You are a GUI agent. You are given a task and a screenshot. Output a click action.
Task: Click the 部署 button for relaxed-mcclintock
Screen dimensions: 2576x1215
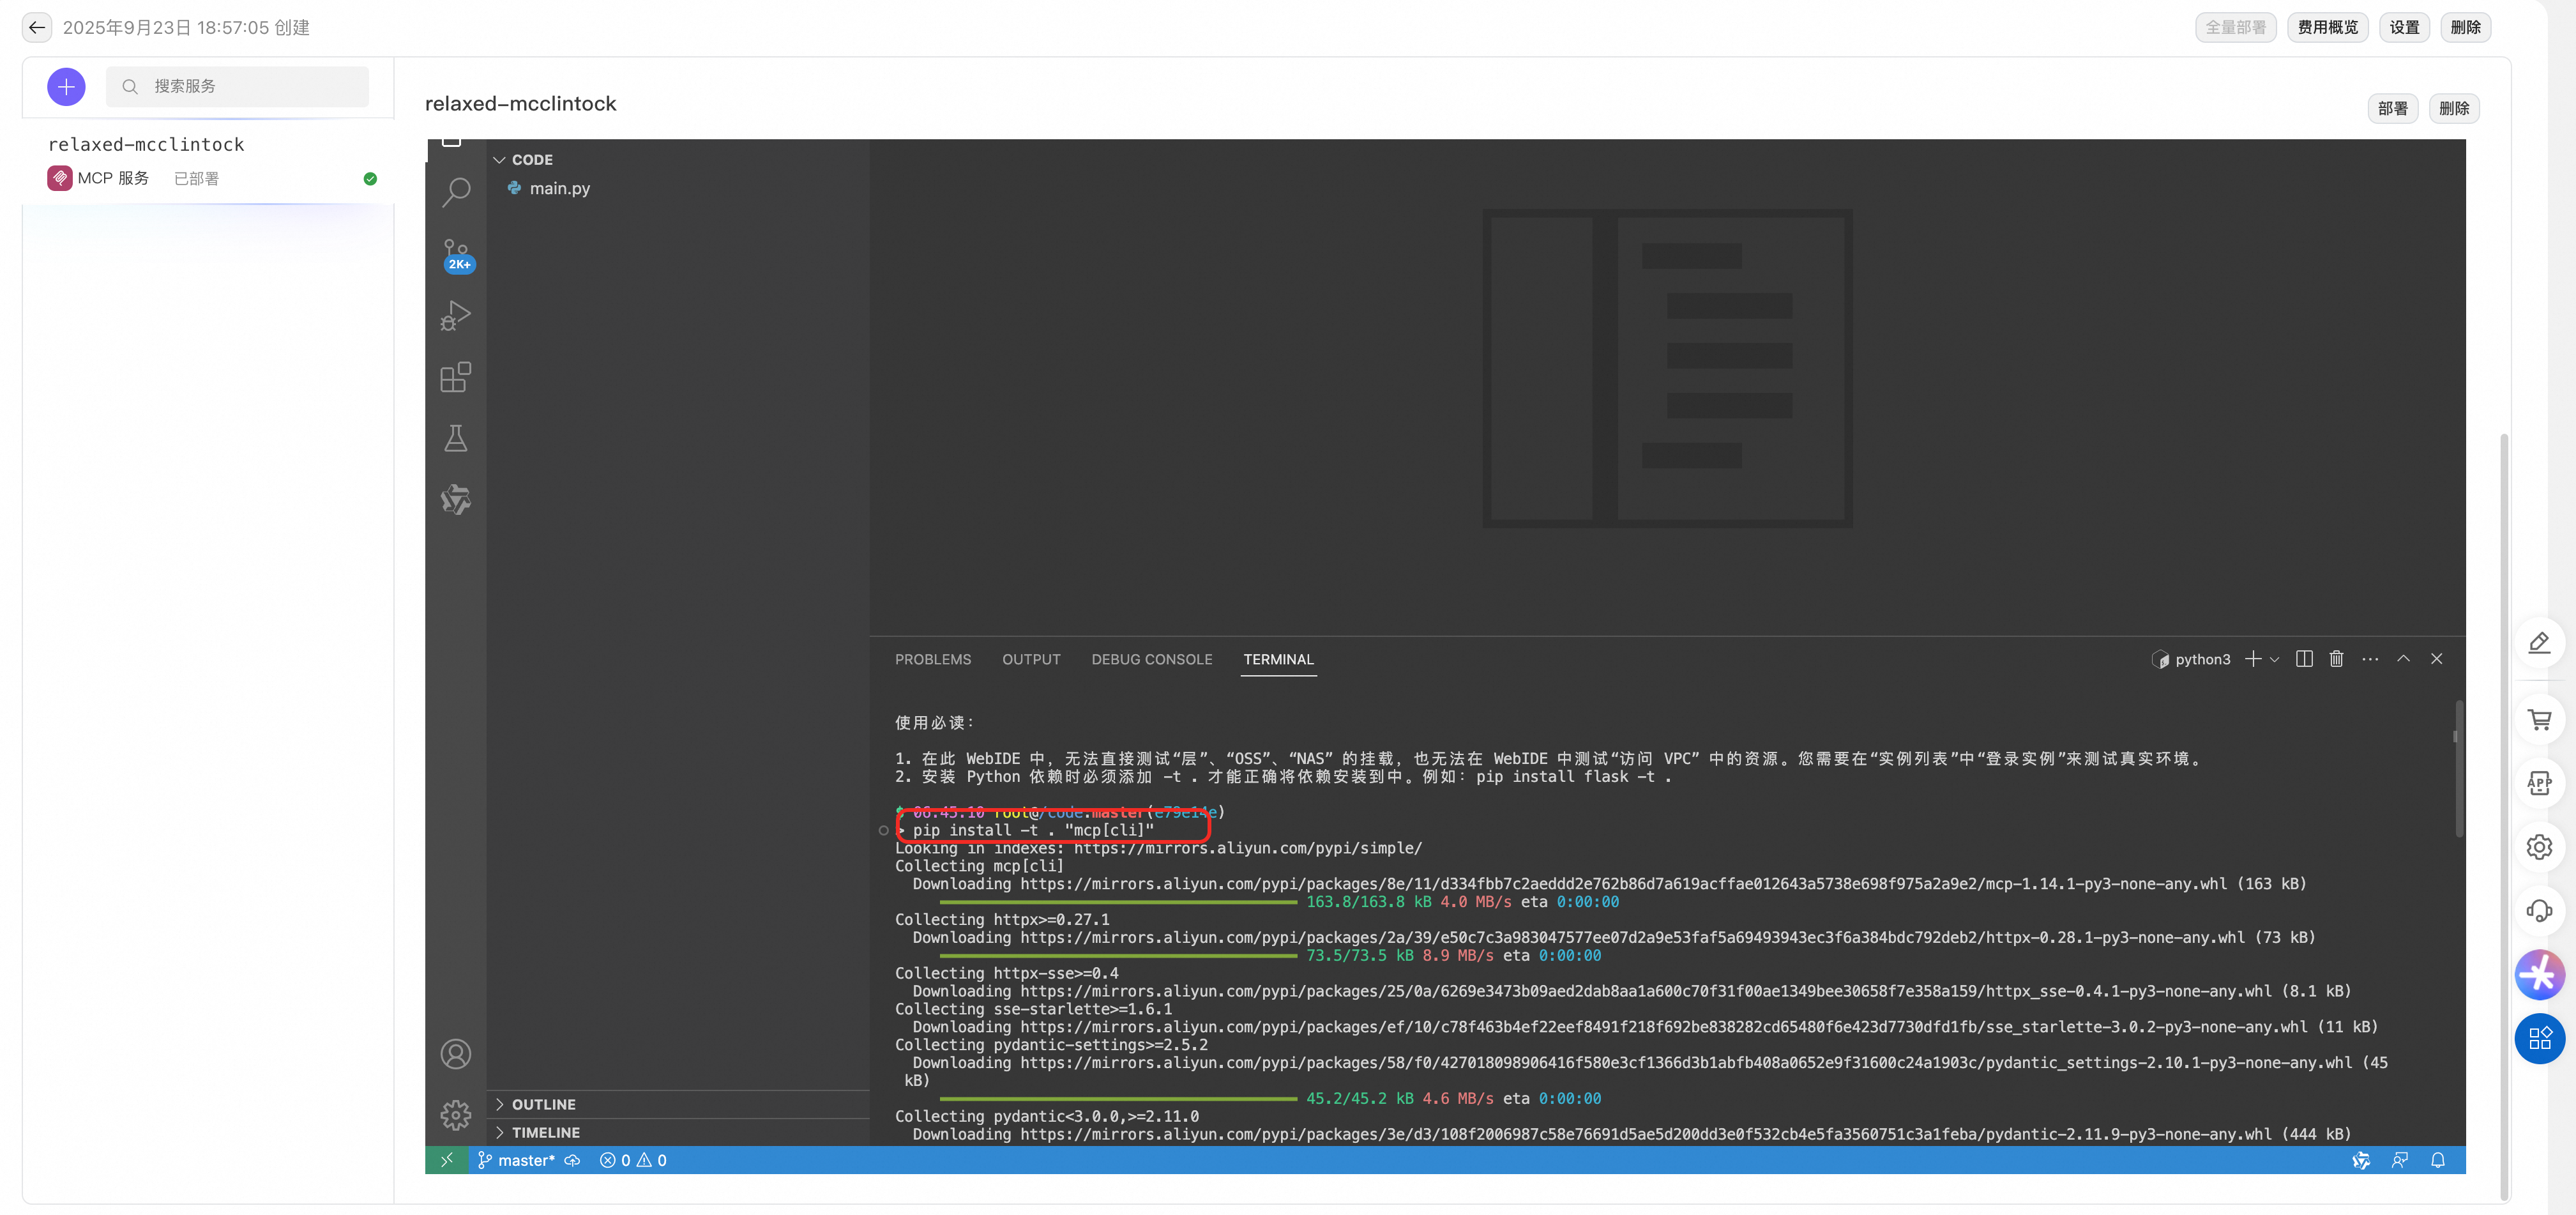pyautogui.click(x=2392, y=108)
